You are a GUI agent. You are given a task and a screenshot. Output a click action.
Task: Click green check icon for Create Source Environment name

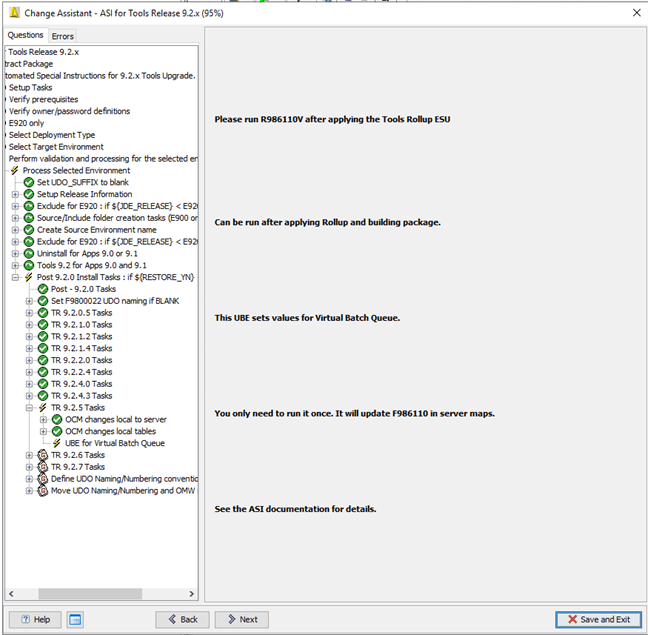coord(29,230)
